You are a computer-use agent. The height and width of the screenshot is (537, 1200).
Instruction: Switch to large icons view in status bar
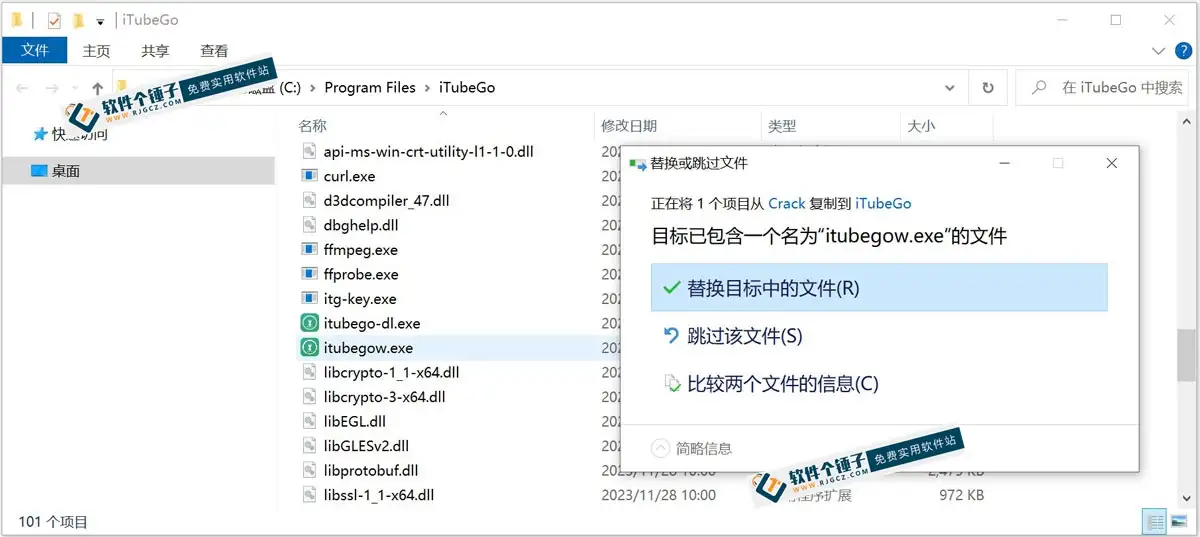1179,522
